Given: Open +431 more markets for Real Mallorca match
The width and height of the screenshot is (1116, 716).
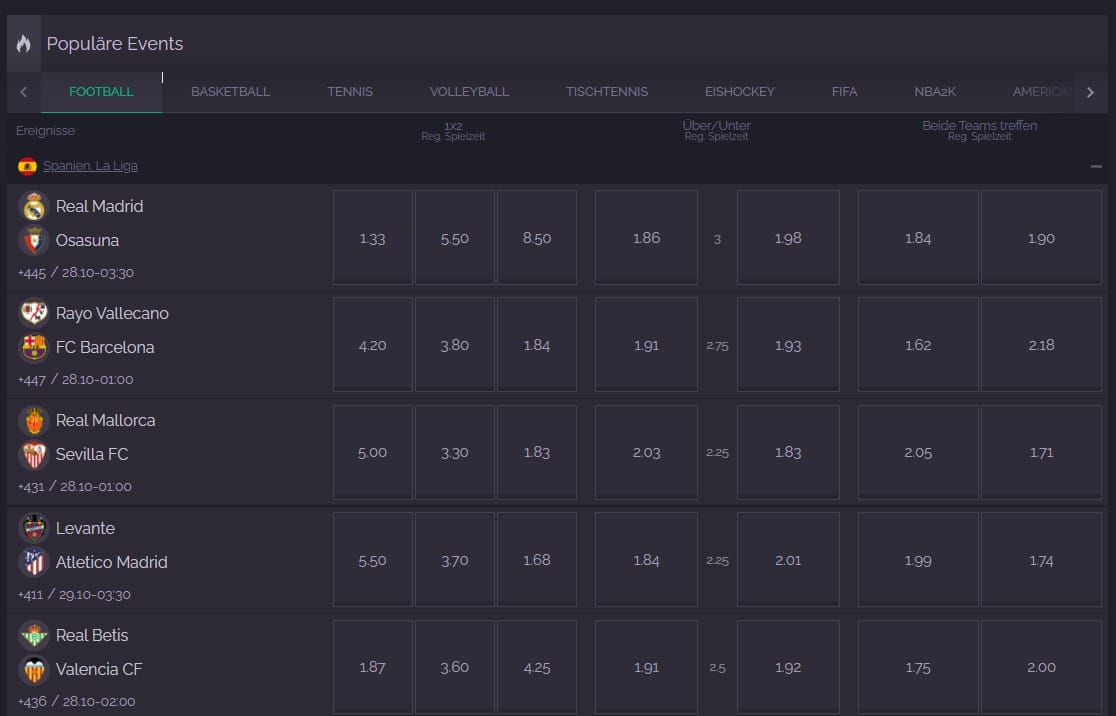Looking at the screenshot, I should pyautogui.click(x=31, y=487).
